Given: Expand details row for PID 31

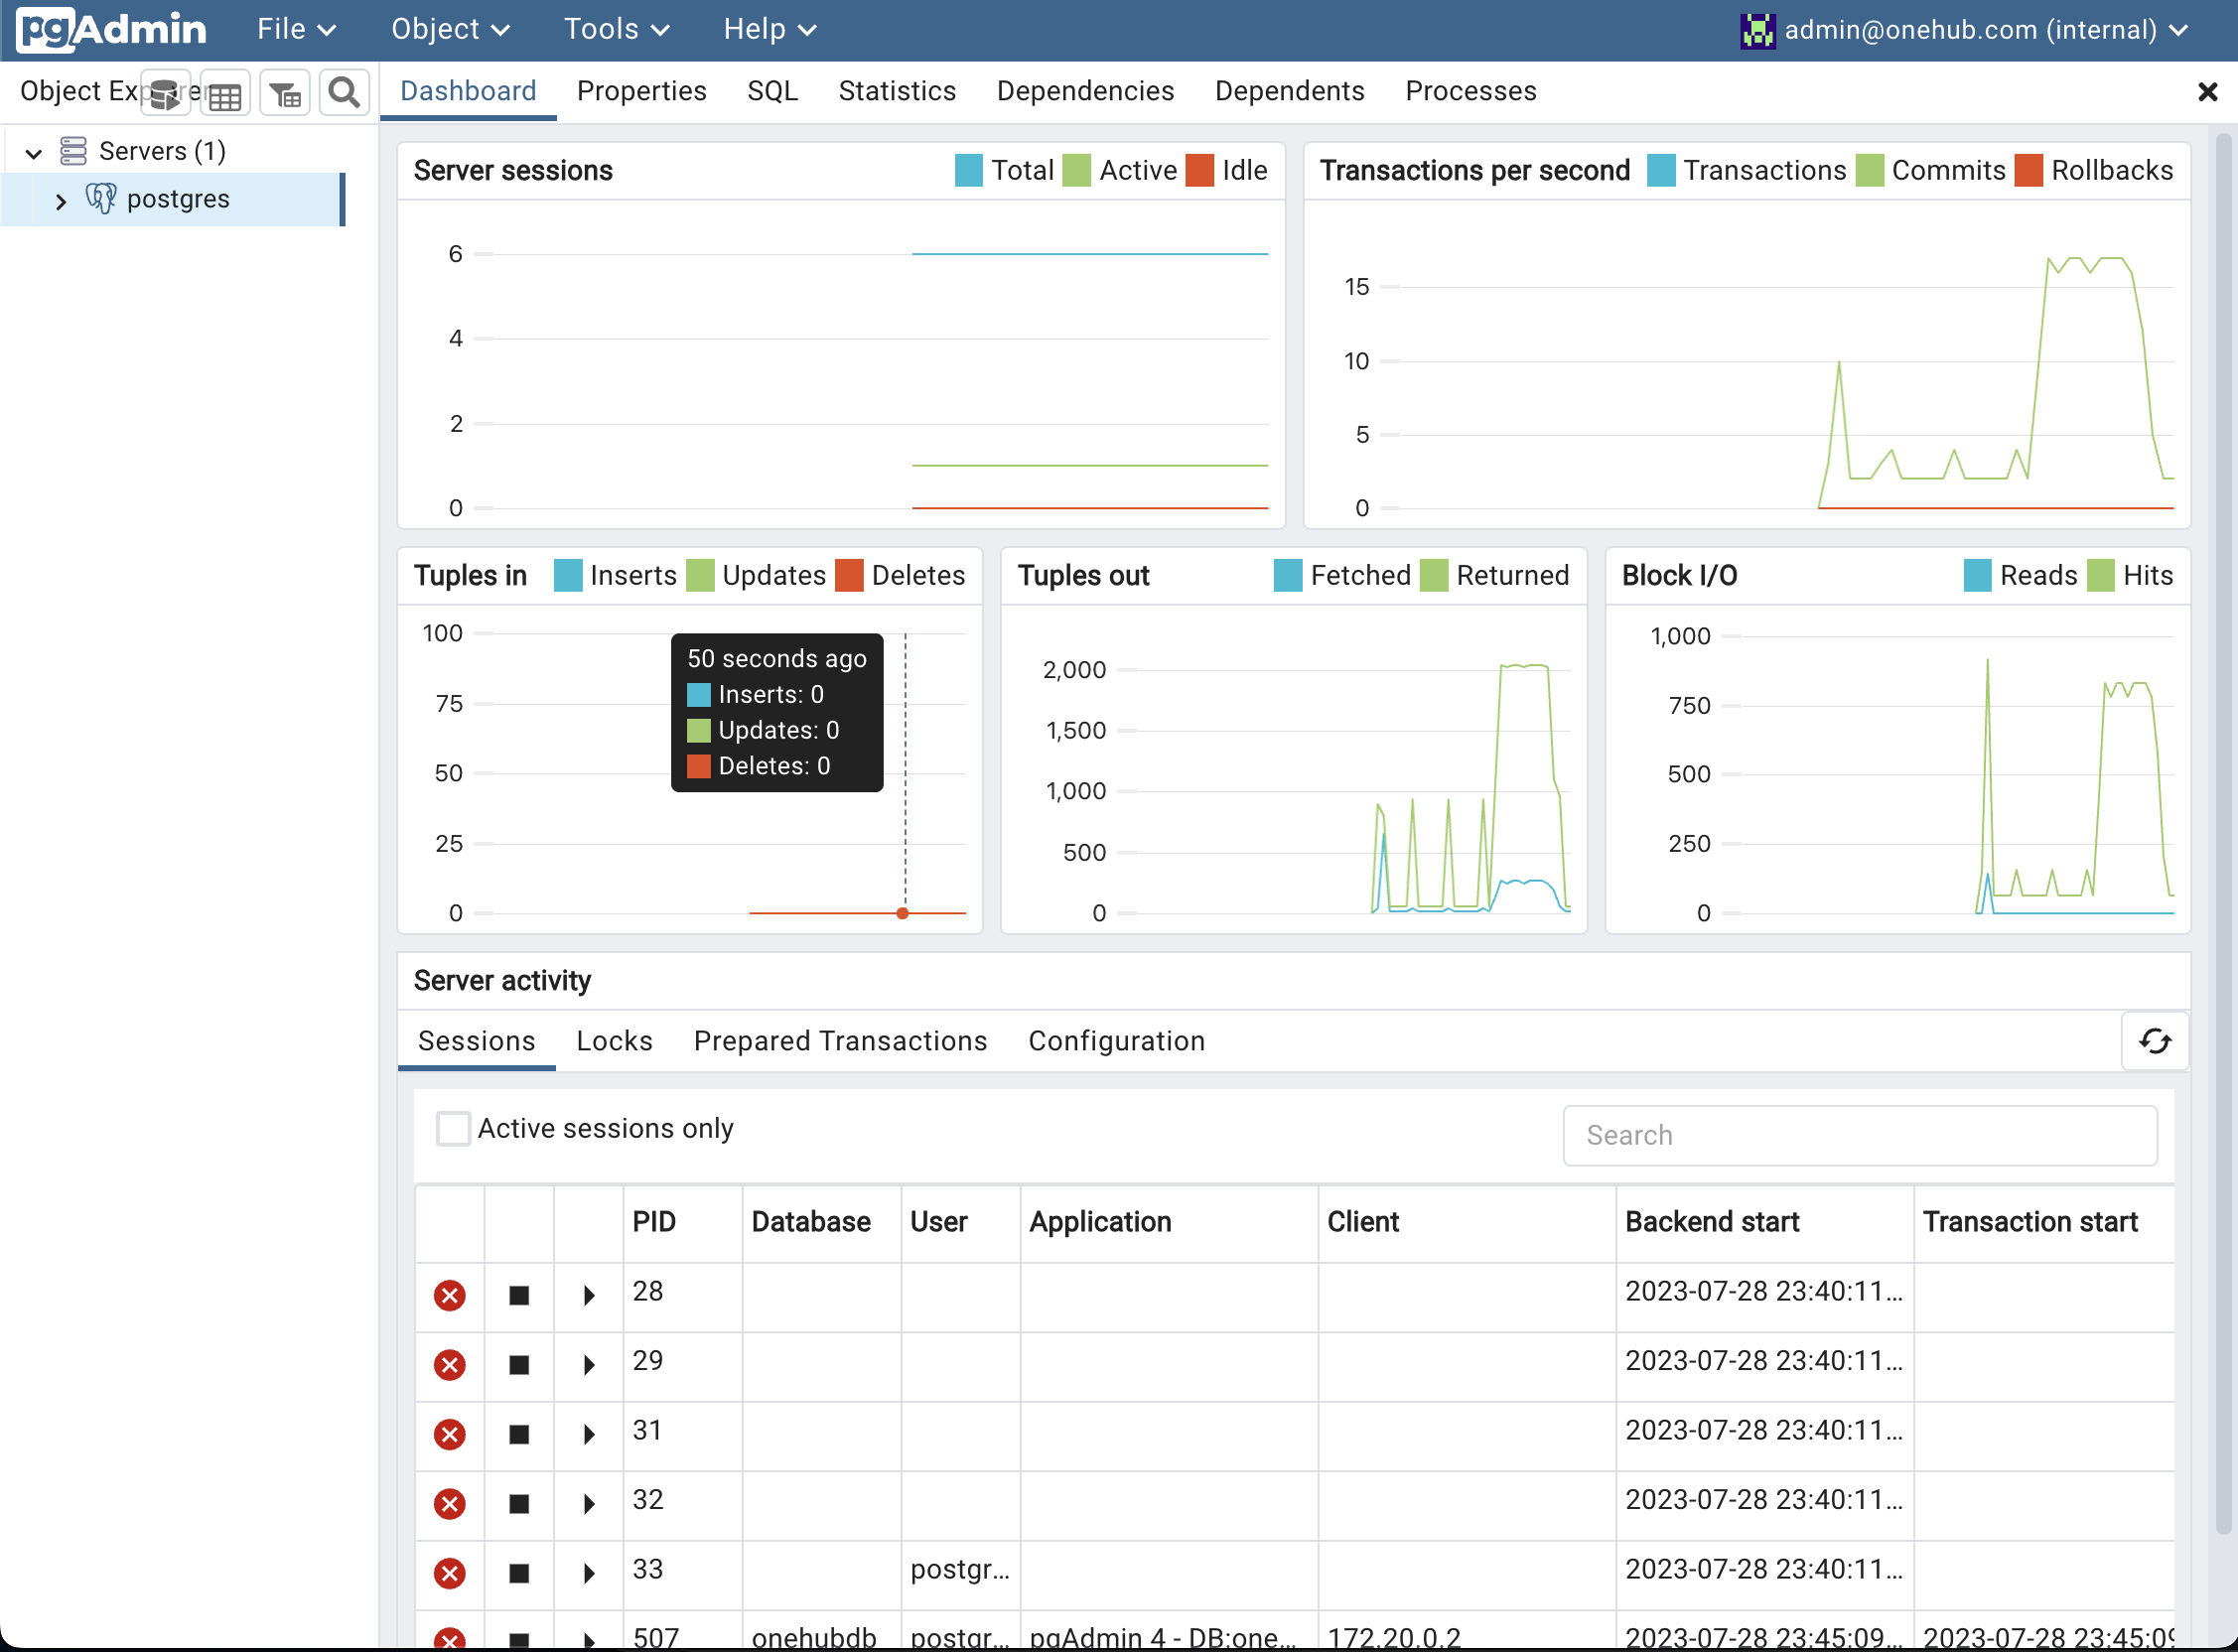Looking at the screenshot, I should pyautogui.click(x=589, y=1435).
